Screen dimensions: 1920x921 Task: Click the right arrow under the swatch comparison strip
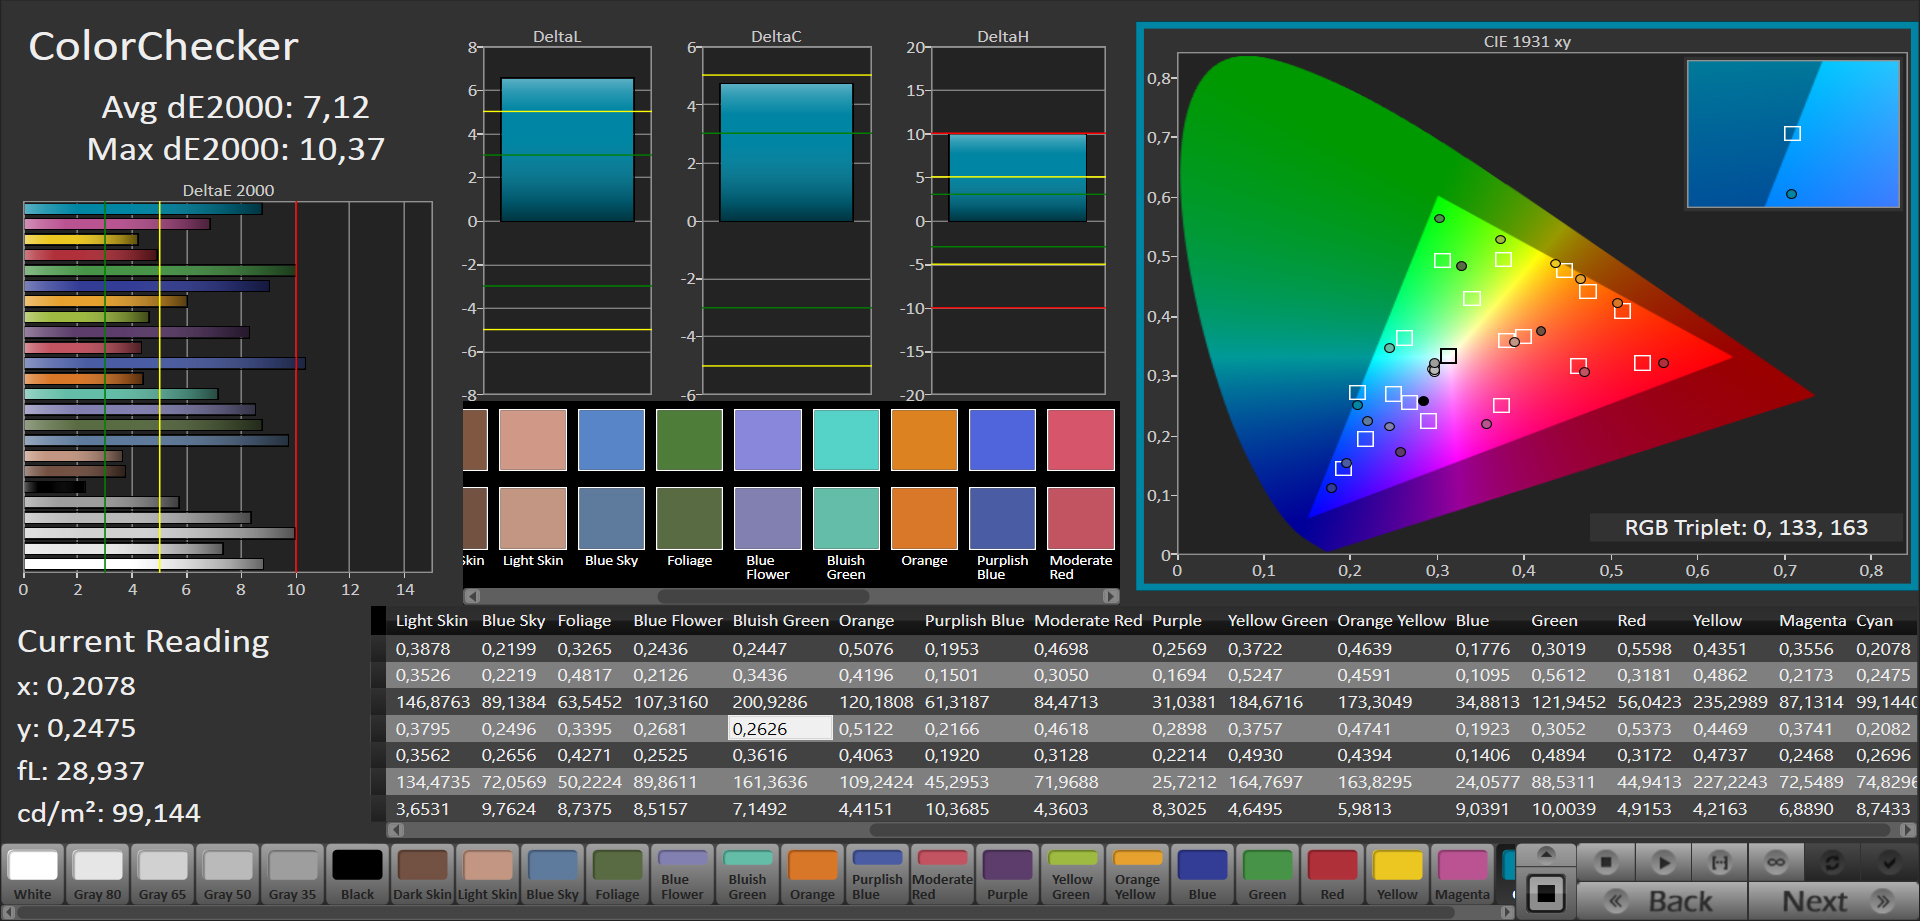[x=1111, y=596]
